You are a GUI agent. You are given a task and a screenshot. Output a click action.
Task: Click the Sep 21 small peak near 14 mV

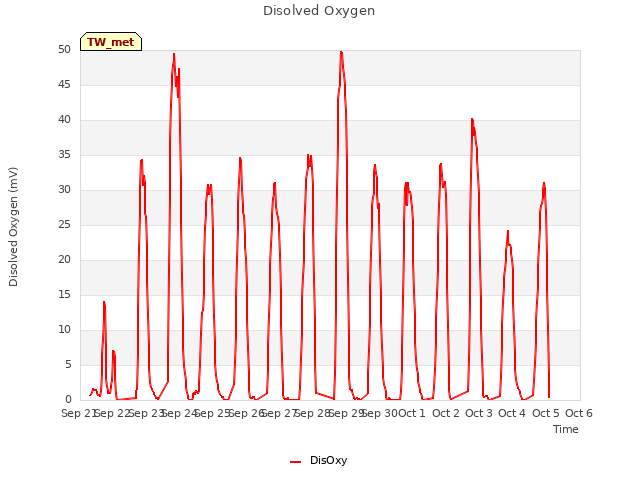104,302
